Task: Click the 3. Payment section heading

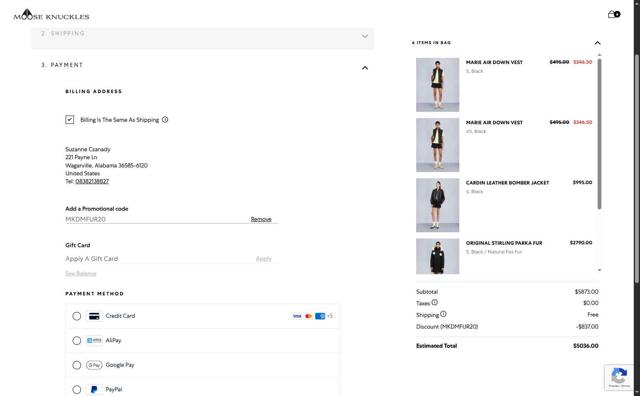Action: pyautogui.click(x=62, y=65)
